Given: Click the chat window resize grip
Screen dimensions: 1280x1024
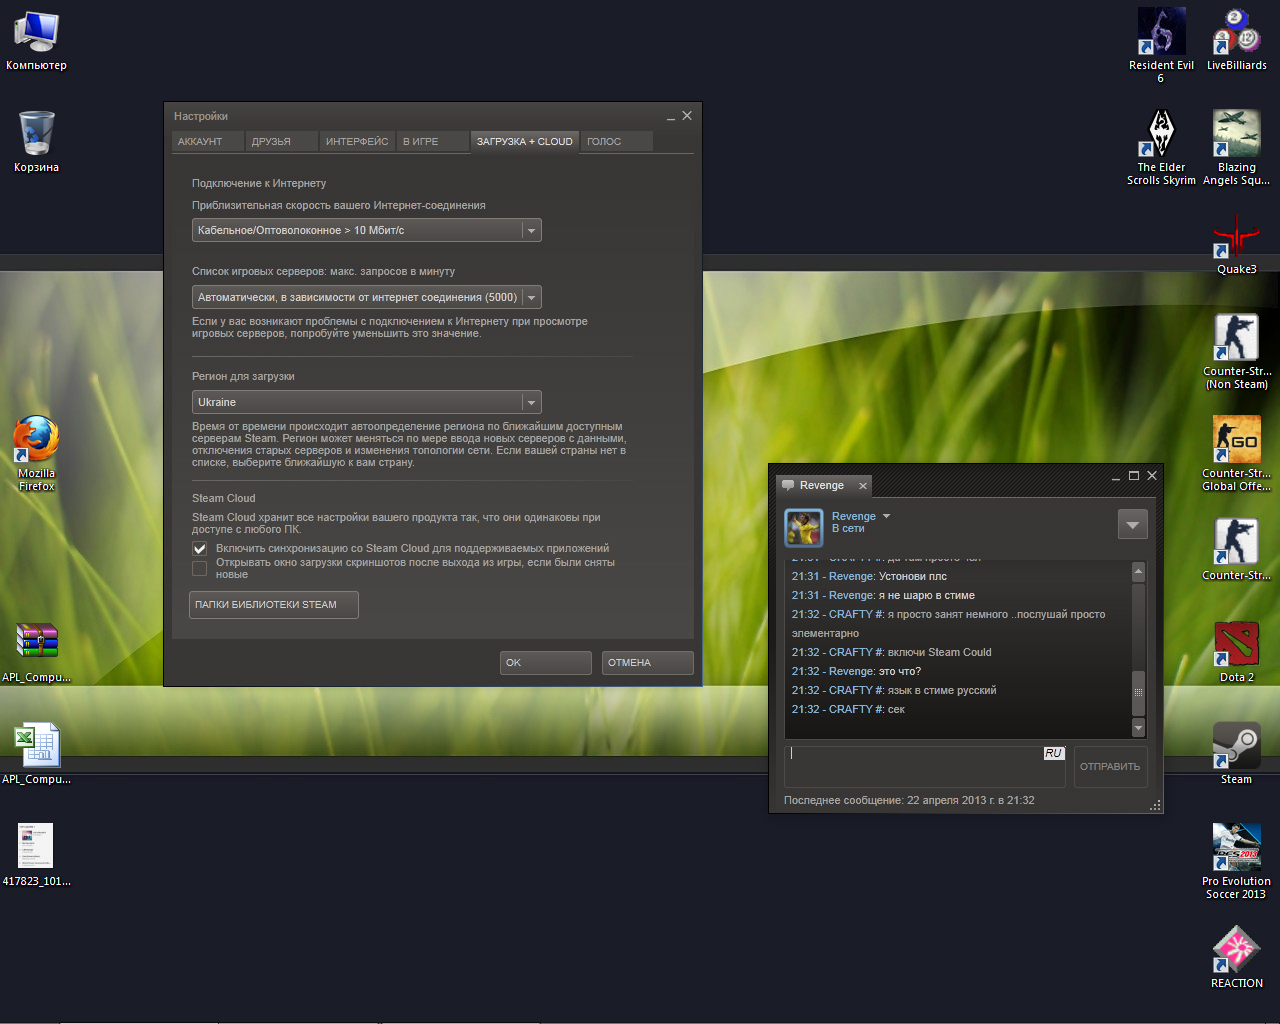Looking at the screenshot, I should (1155, 805).
